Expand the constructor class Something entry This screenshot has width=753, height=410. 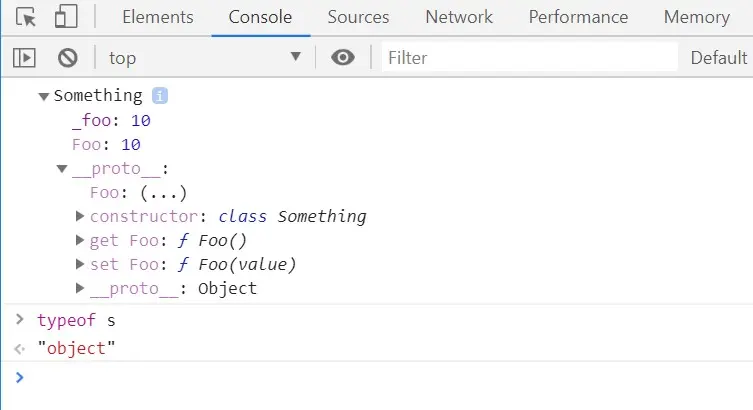[80, 216]
